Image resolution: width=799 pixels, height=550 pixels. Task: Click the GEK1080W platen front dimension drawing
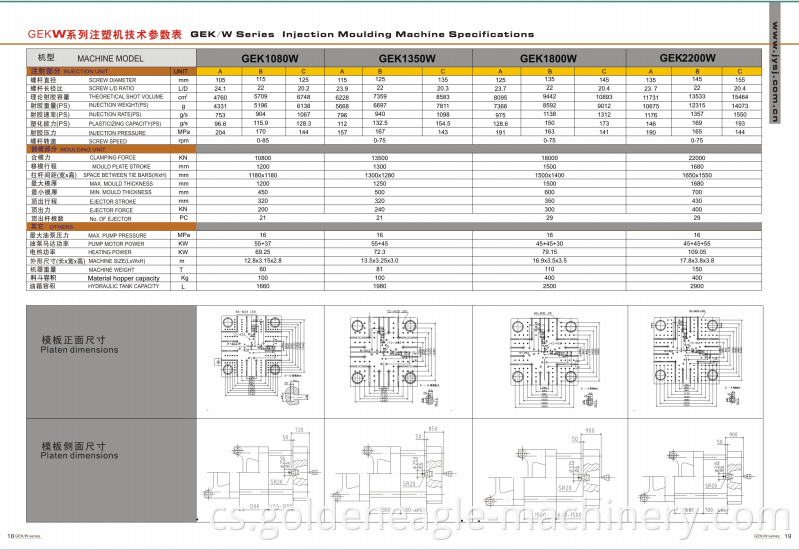[254, 354]
